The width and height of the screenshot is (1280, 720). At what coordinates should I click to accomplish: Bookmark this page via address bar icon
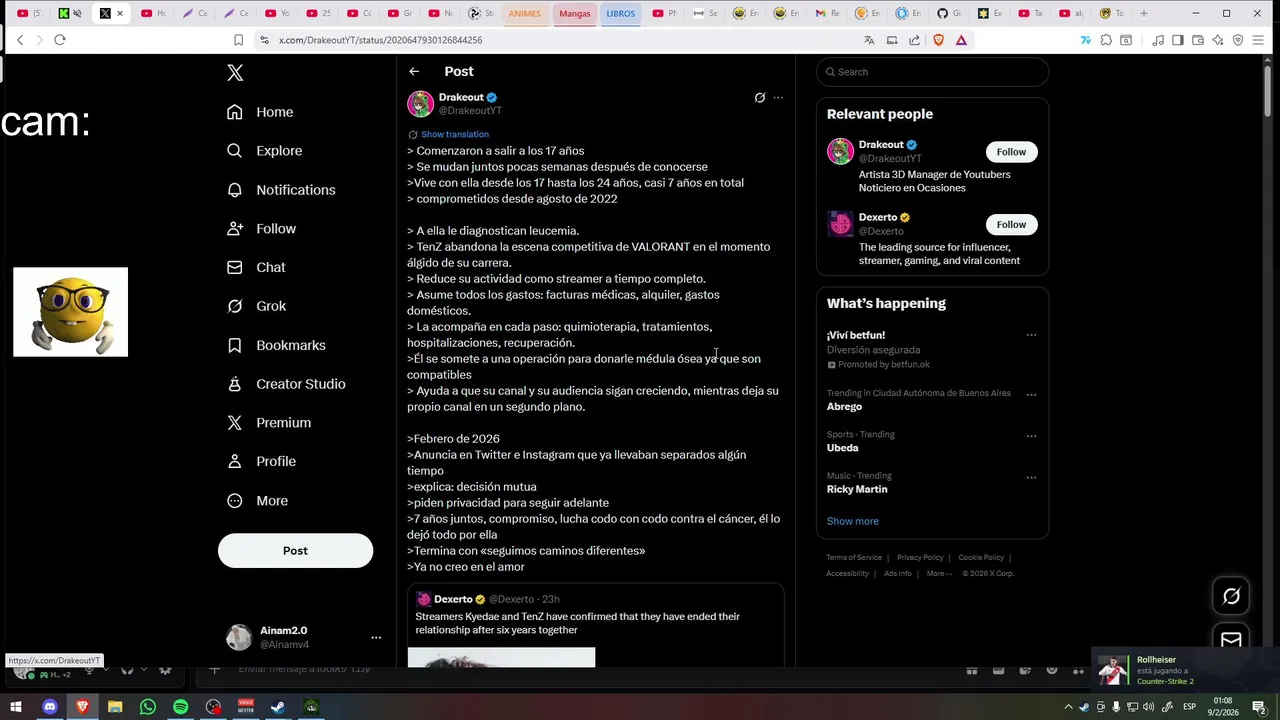(238, 40)
